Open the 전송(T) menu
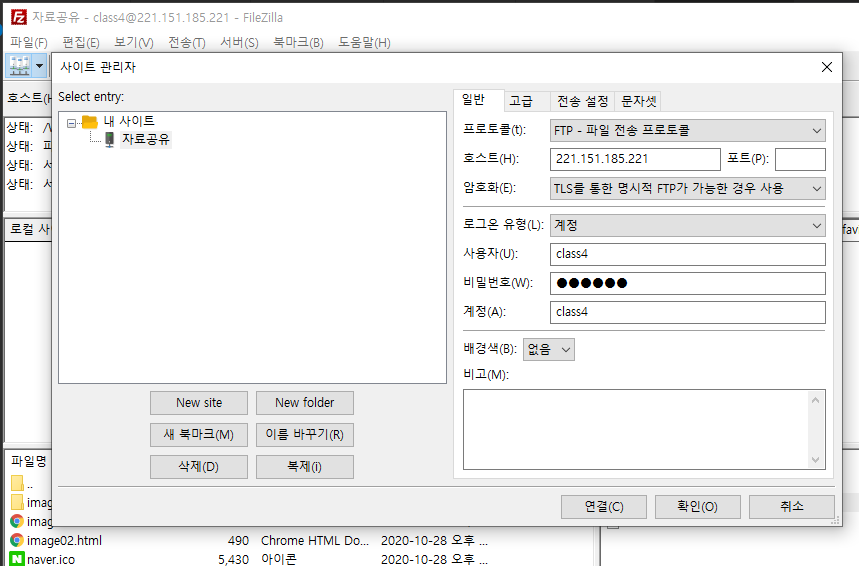Viewport: 859px width, 566px height. [187, 43]
